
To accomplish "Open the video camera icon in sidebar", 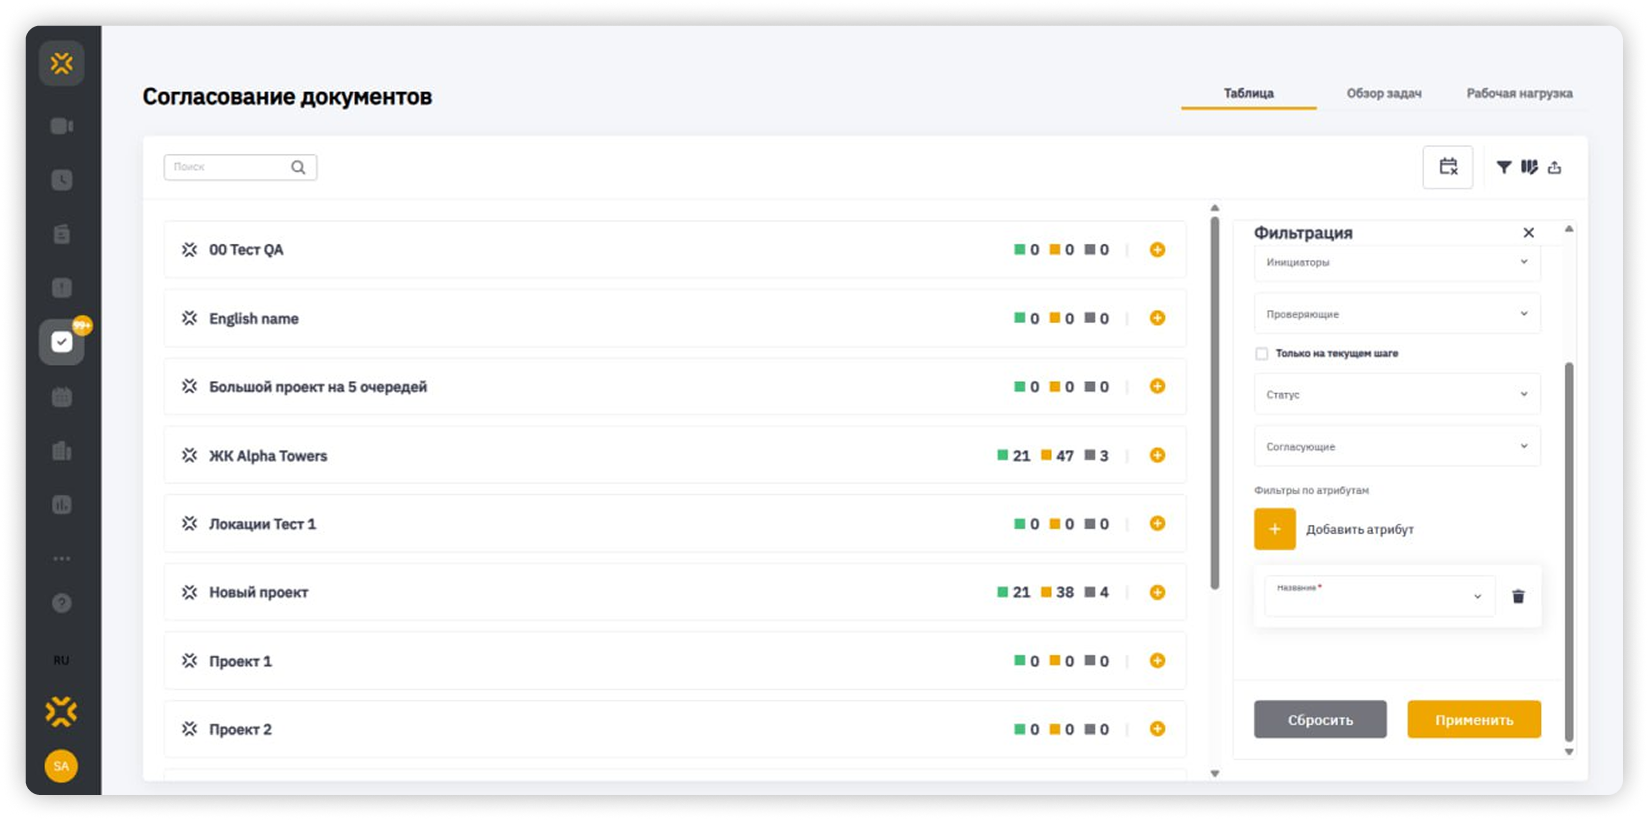I will click(62, 126).
